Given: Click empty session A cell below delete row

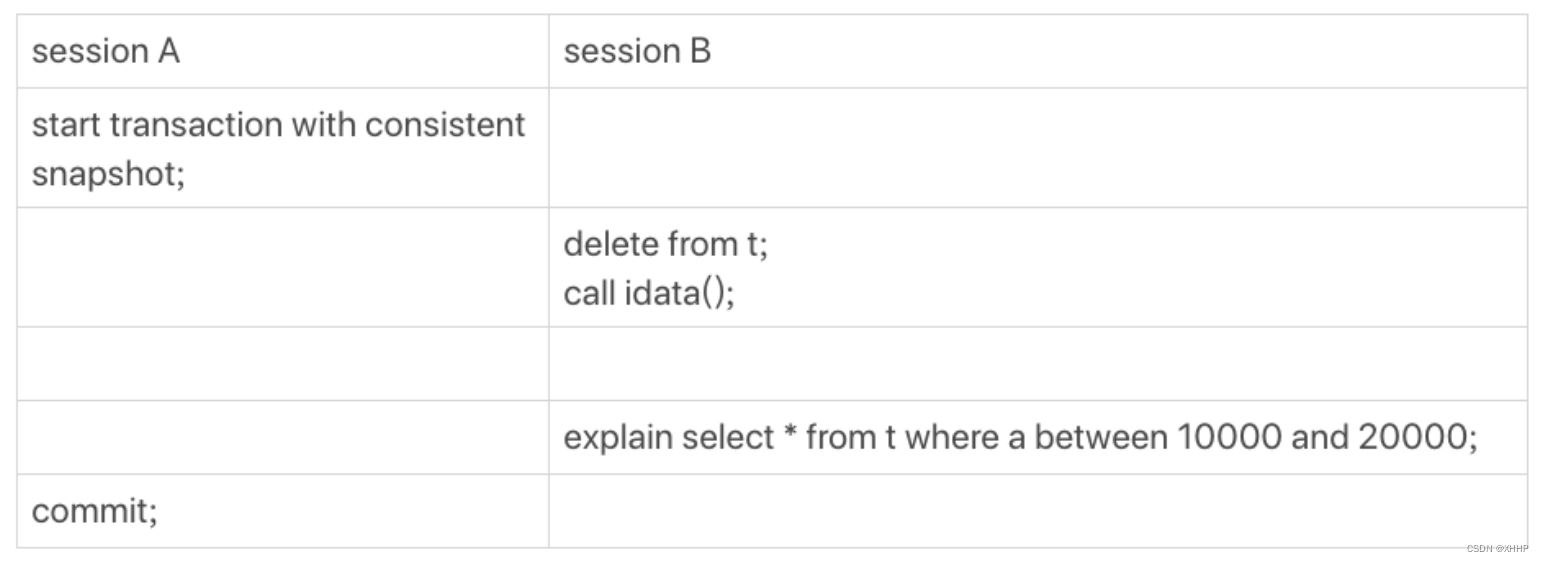Looking at the screenshot, I should point(282,363).
